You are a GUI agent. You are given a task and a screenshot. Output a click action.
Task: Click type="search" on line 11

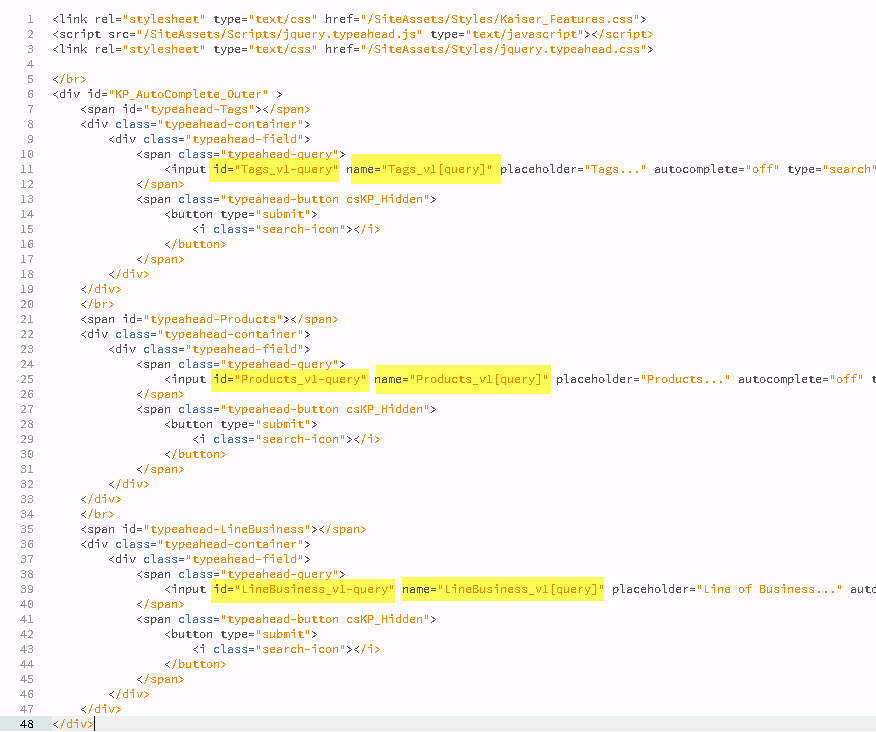[830, 169]
